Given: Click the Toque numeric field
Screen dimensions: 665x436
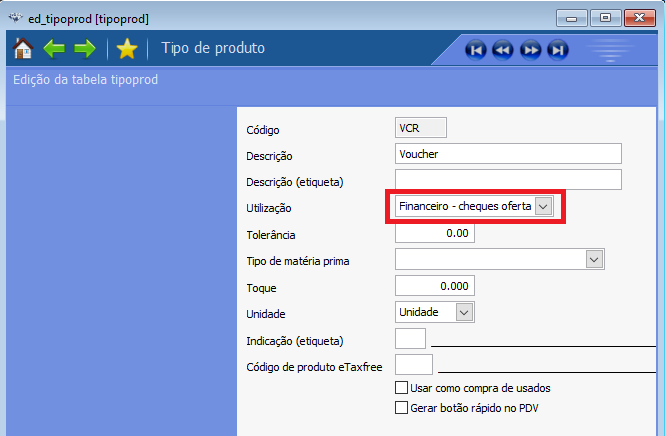Looking at the screenshot, I should [434, 286].
